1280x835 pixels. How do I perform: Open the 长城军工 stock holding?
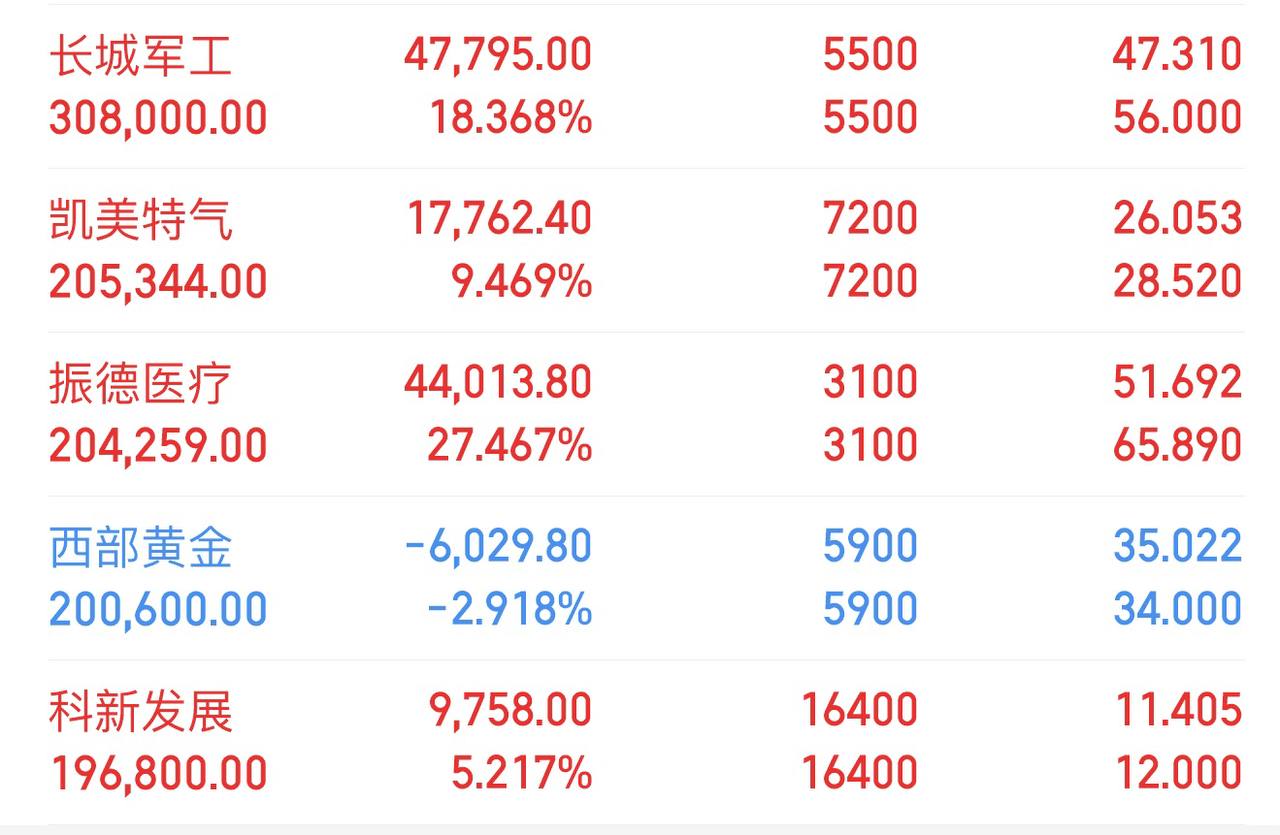point(645,86)
